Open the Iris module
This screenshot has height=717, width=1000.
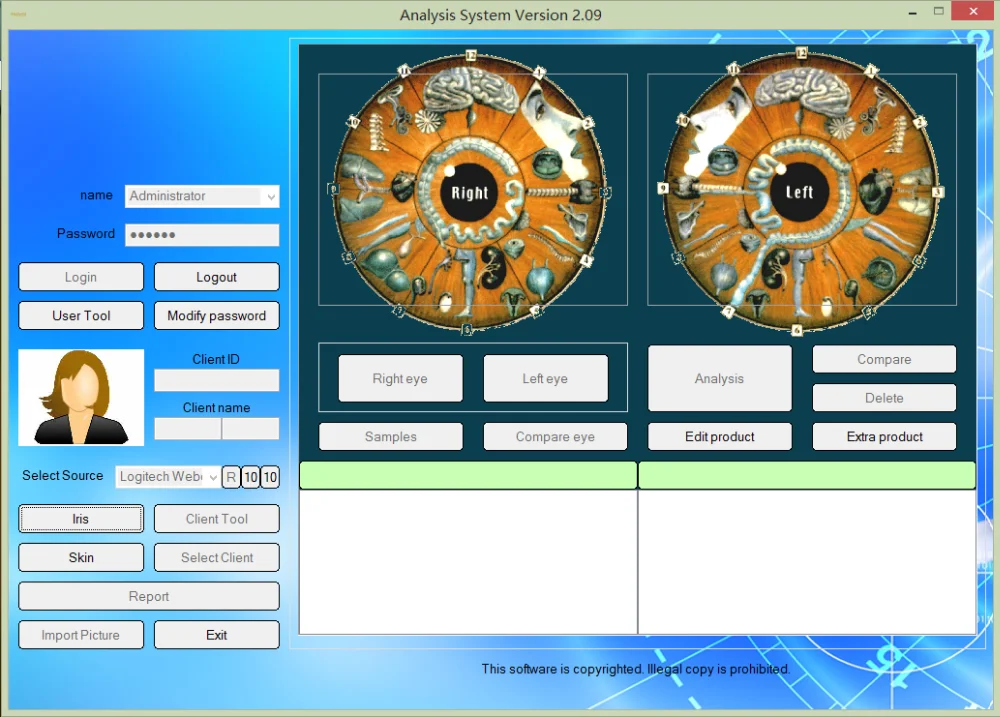[81, 519]
